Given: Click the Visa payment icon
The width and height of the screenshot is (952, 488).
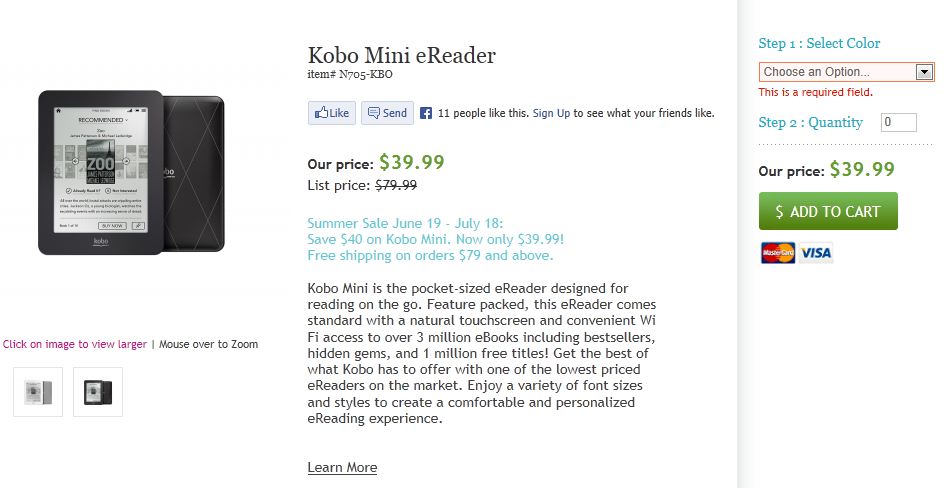Looking at the screenshot, I should 816,253.
